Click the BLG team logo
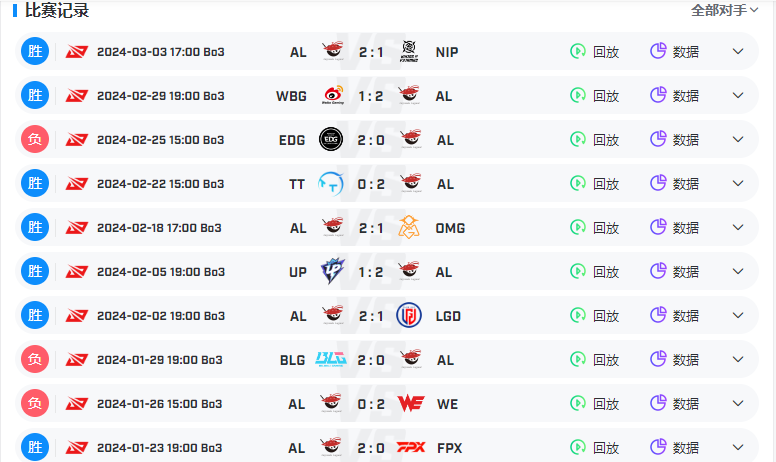The width and height of the screenshot is (776, 462). (x=331, y=360)
